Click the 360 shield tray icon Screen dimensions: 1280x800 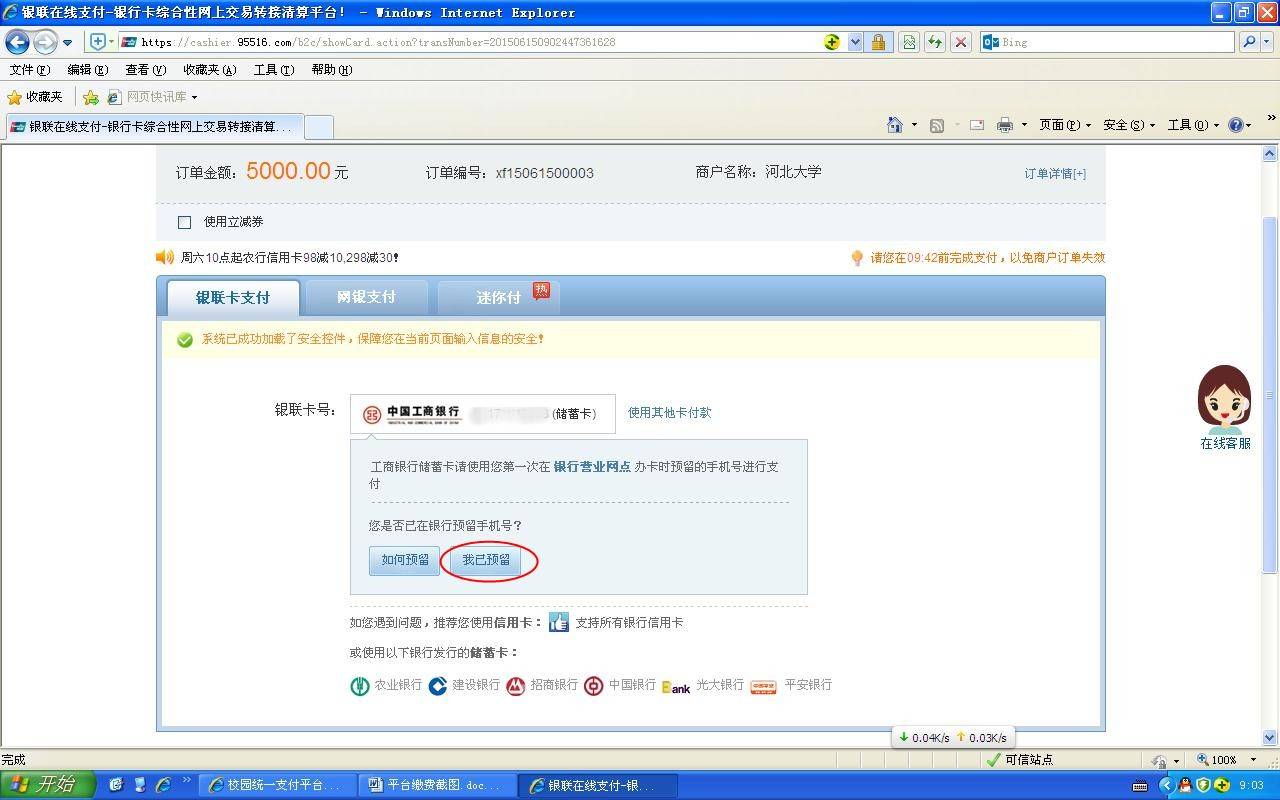(x=1204, y=786)
